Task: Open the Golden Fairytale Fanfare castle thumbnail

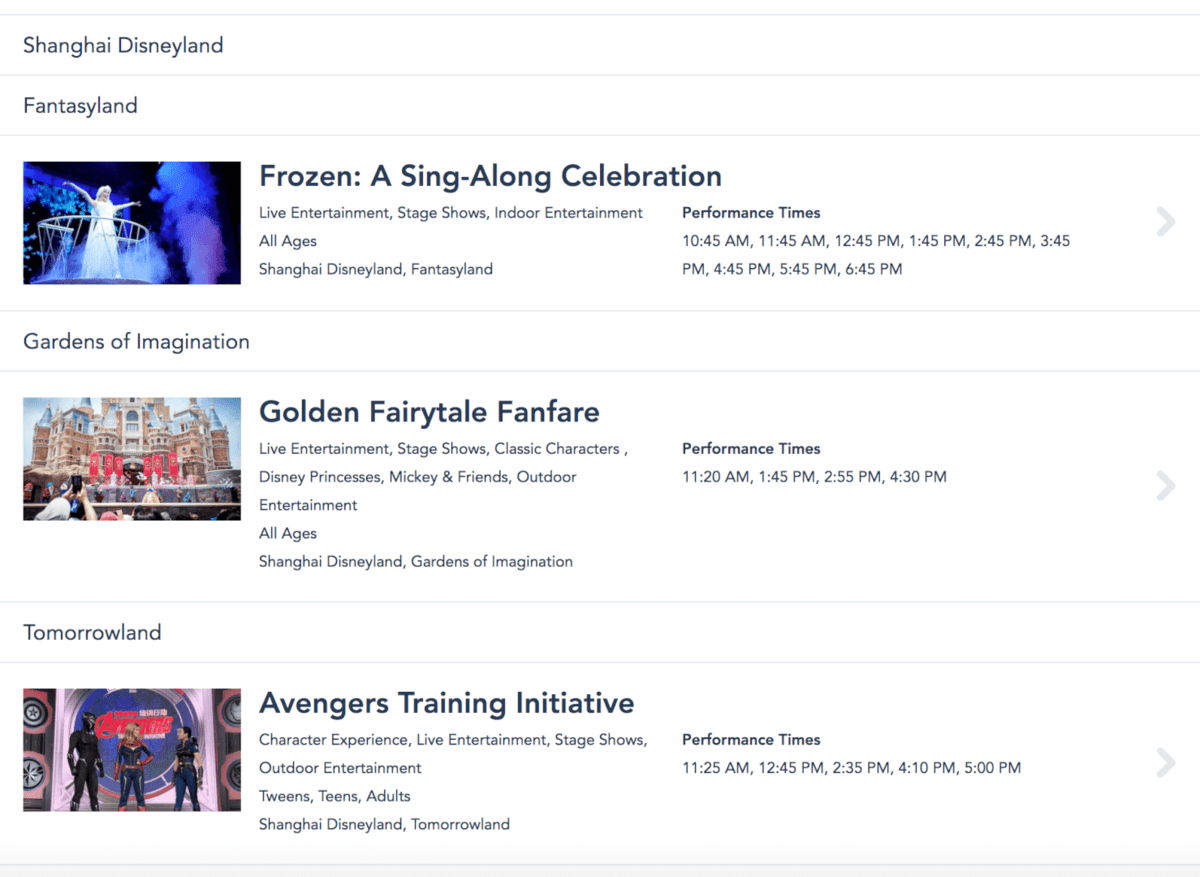Action: click(x=132, y=459)
